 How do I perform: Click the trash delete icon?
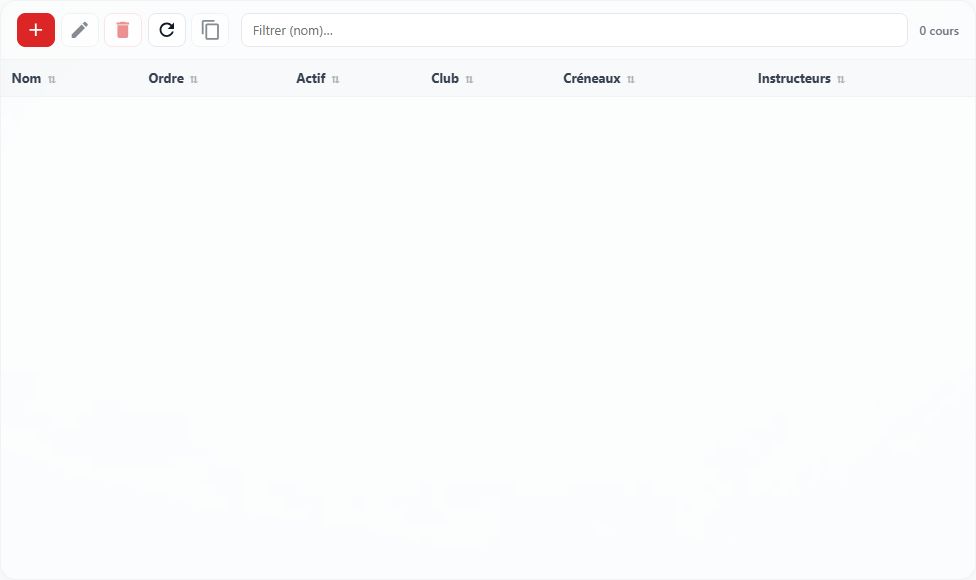pyautogui.click(x=123, y=30)
